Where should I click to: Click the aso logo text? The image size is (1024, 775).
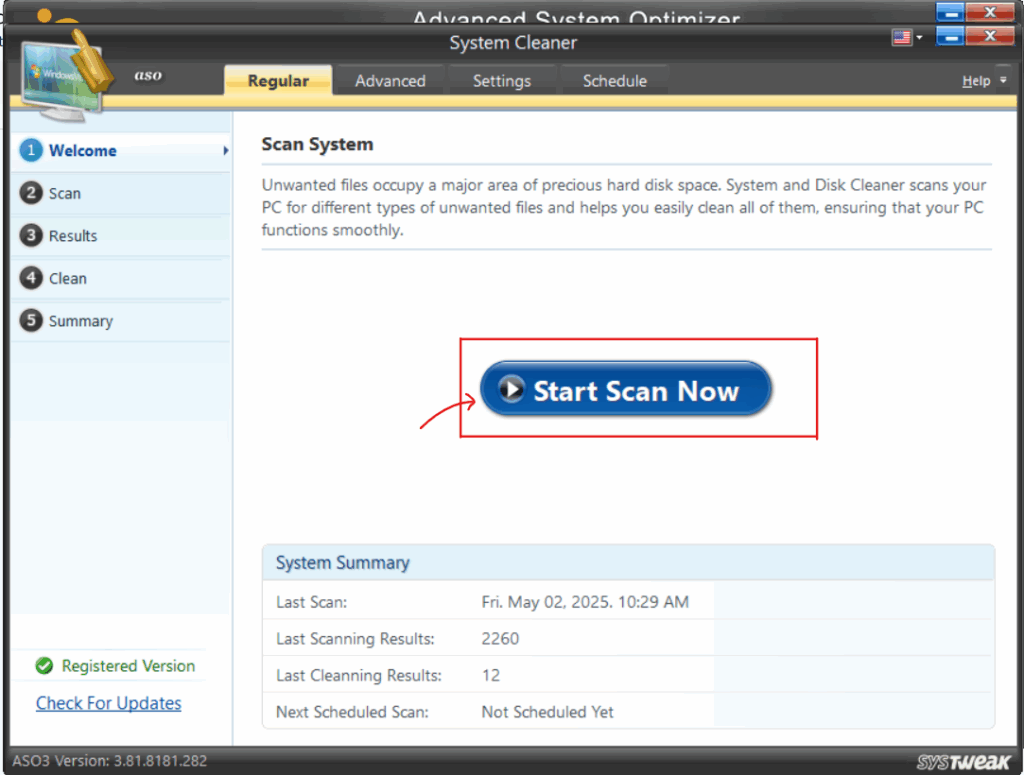click(x=148, y=75)
